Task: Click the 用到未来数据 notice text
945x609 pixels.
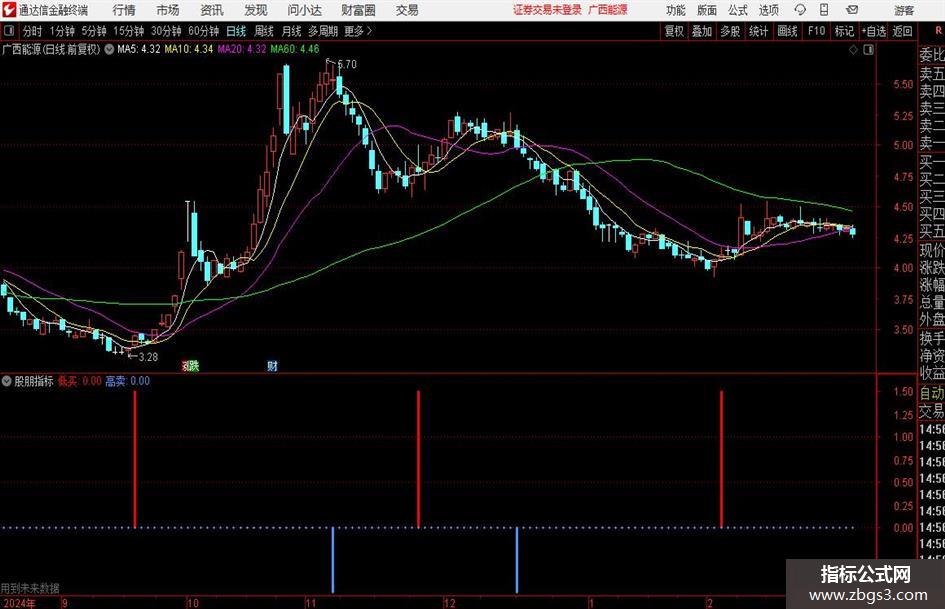Action: pyautogui.click(x=30, y=588)
